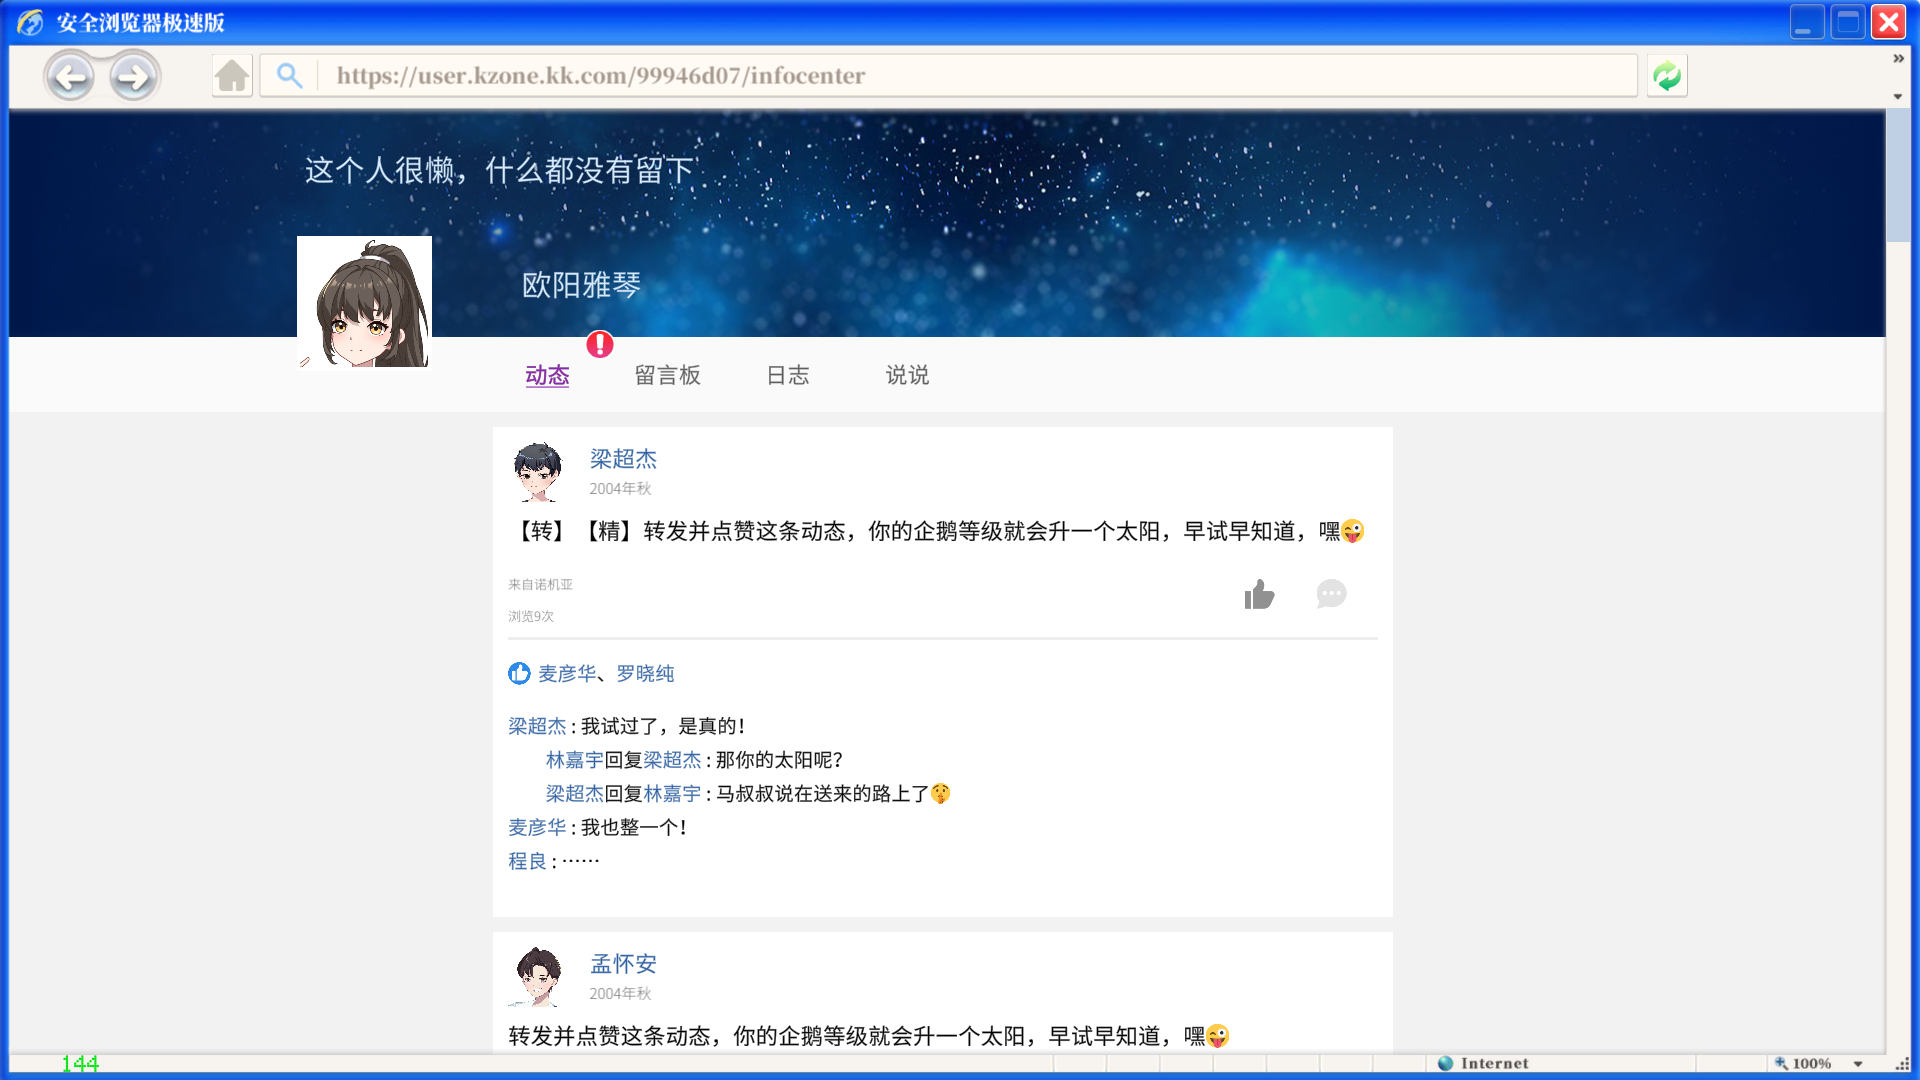Open the dropdown arrow below the toolbar chevron

[x=1897, y=96]
